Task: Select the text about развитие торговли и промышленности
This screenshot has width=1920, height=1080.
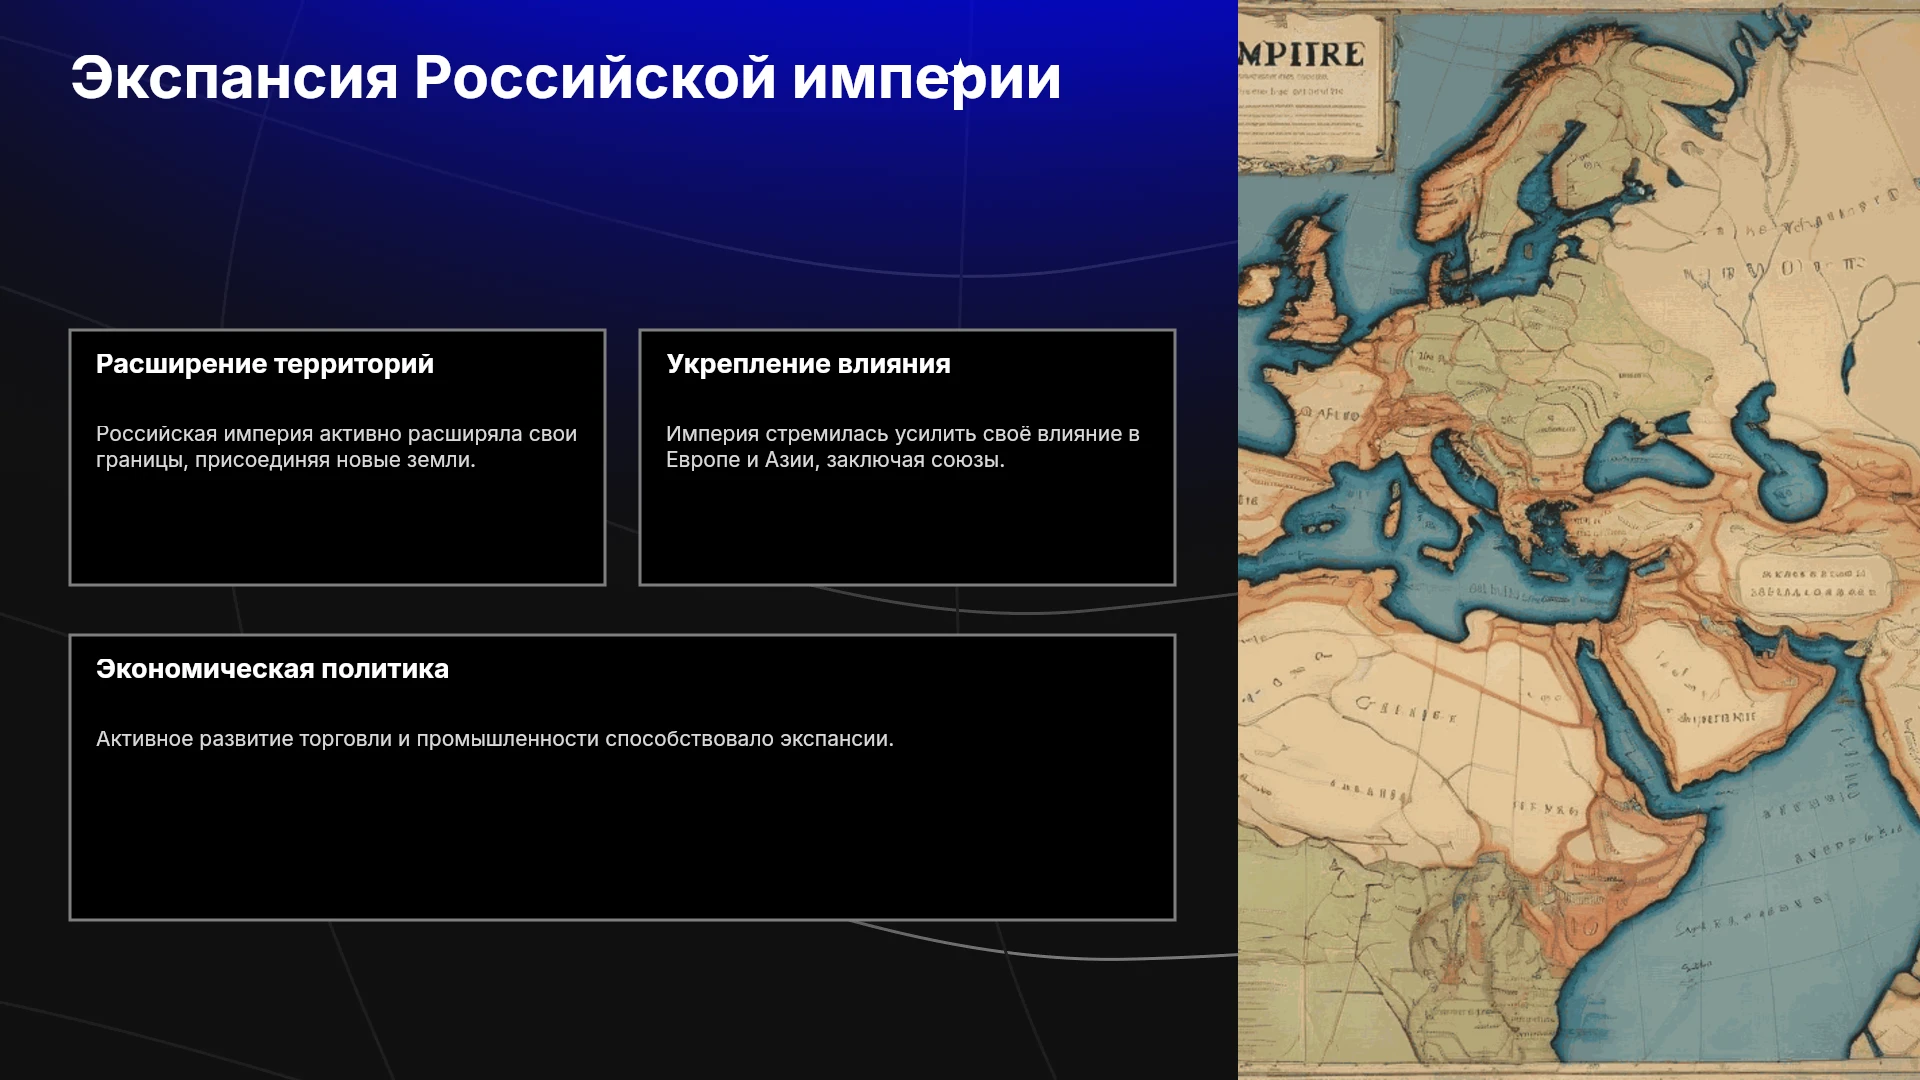Action: [x=495, y=739]
